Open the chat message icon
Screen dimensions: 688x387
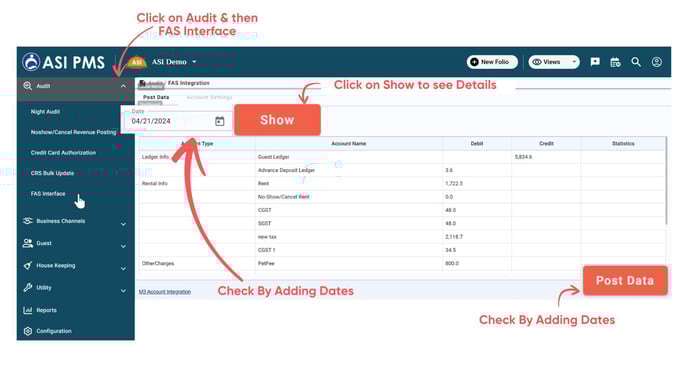coord(595,62)
